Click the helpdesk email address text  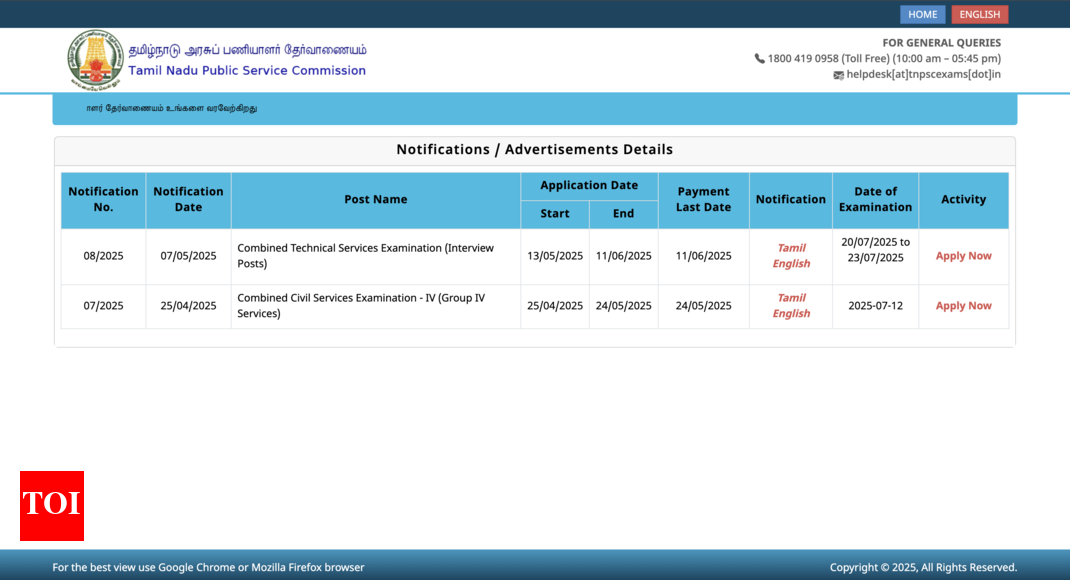pos(923,74)
